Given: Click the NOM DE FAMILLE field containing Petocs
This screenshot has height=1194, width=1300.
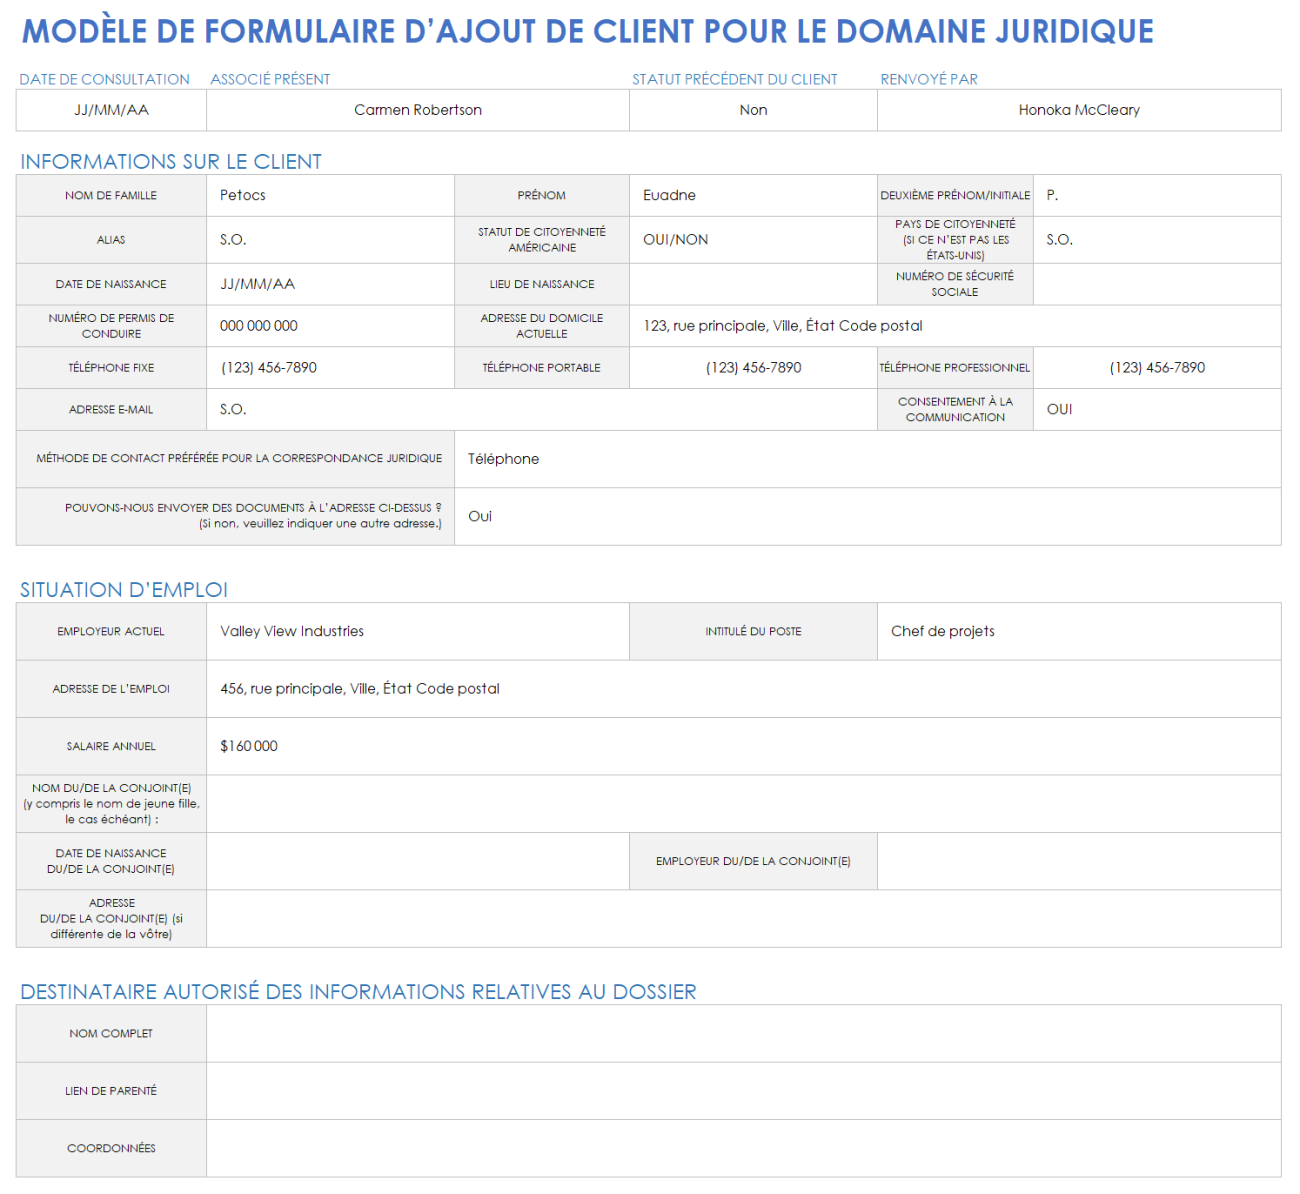Looking at the screenshot, I should pyautogui.click(x=330, y=195).
